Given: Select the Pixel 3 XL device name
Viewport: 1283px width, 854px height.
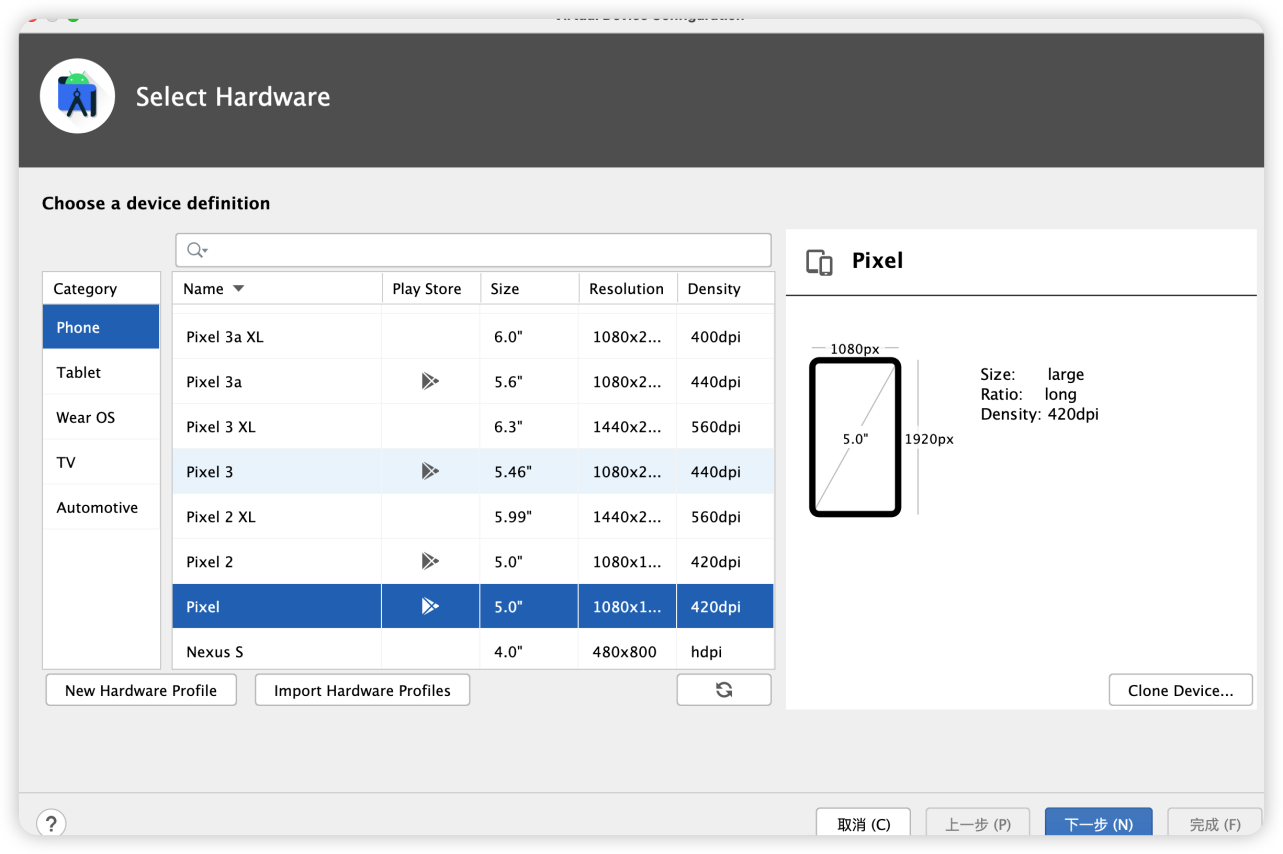Looking at the screenshot, I should [x=221, y=427].
